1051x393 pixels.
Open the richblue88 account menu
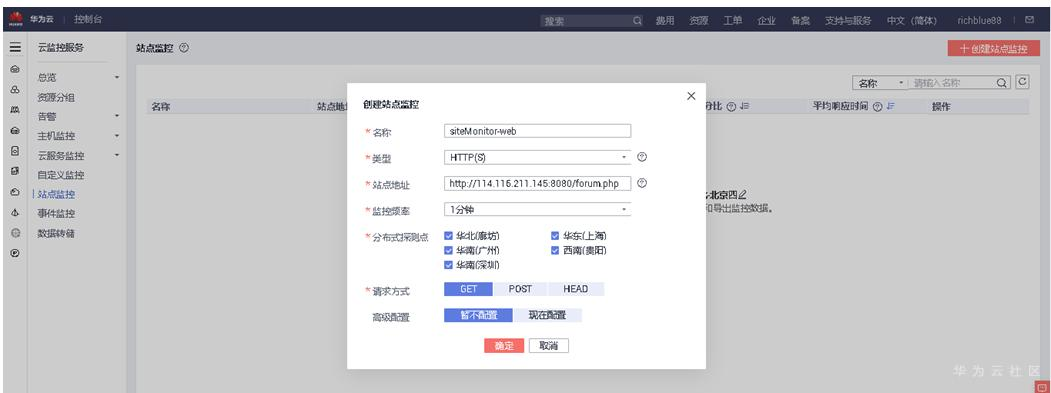[x=979, y=21]
